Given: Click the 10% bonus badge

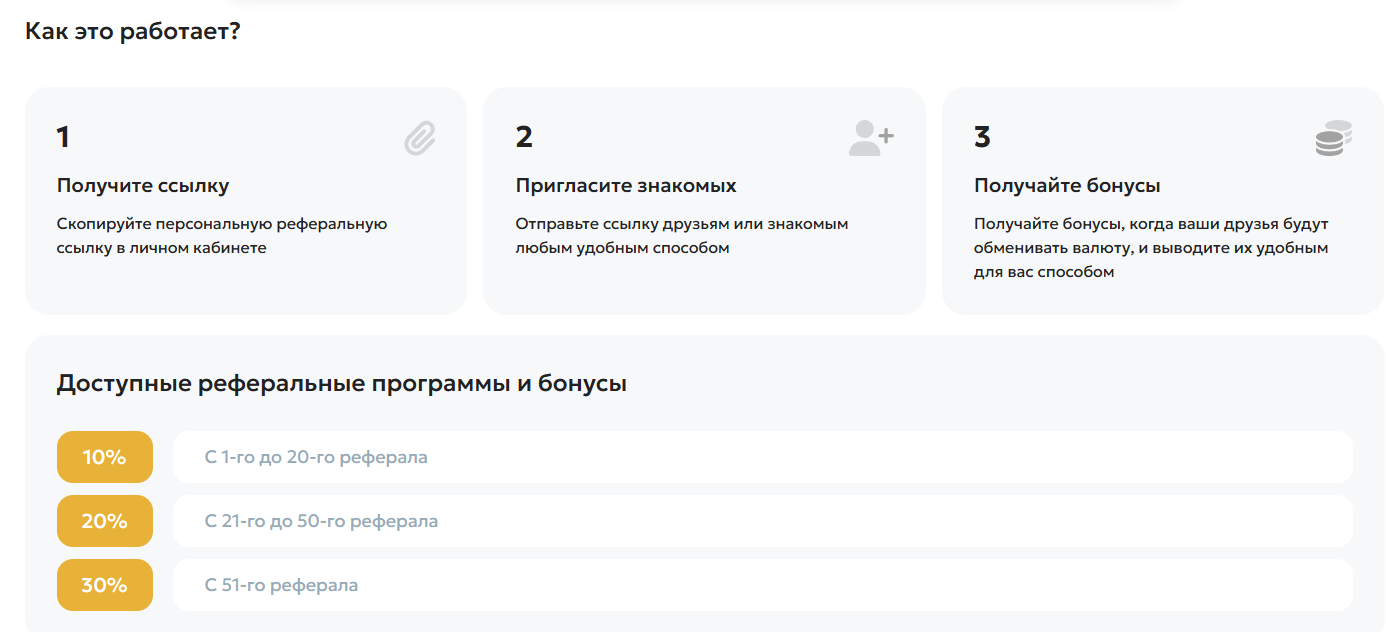Looking at the screenshot, I should click(x=104, y=457).
